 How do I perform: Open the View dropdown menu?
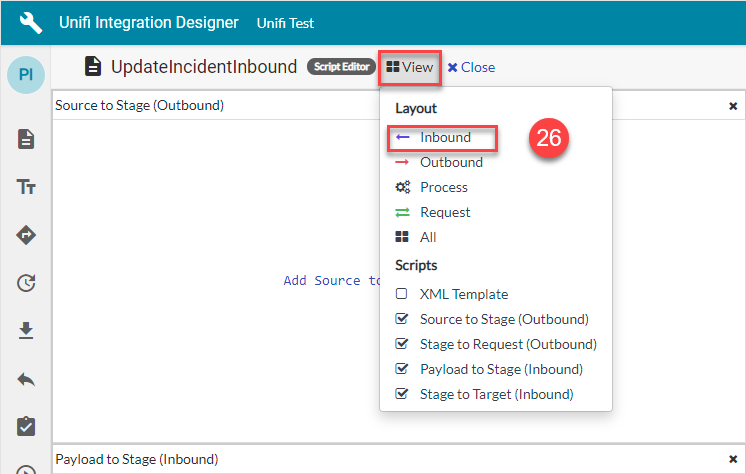pyautogui.click(x=410, y=67)
